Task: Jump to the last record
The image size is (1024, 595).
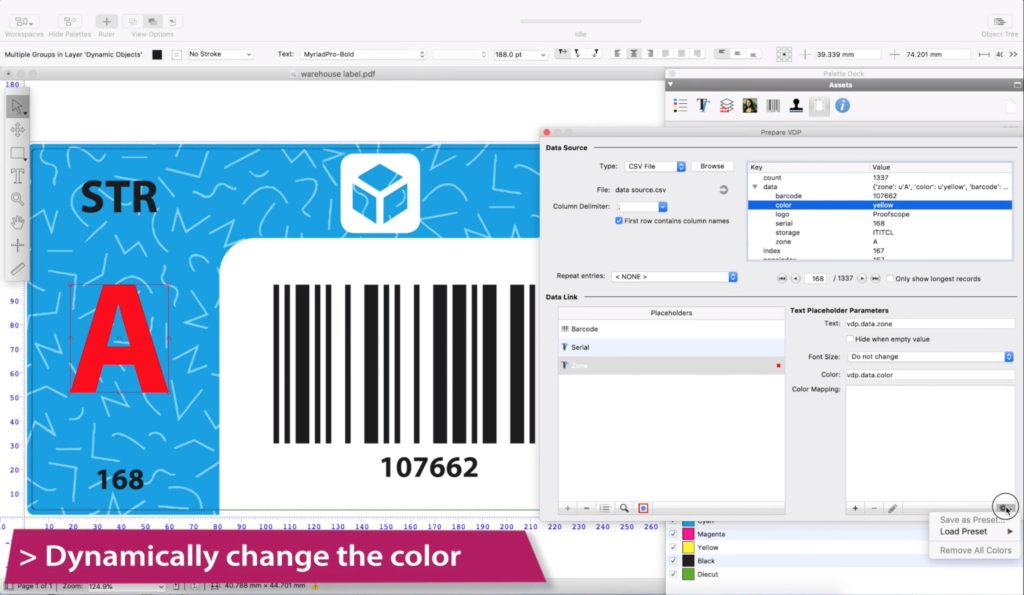Action: (x=876, y=279)
